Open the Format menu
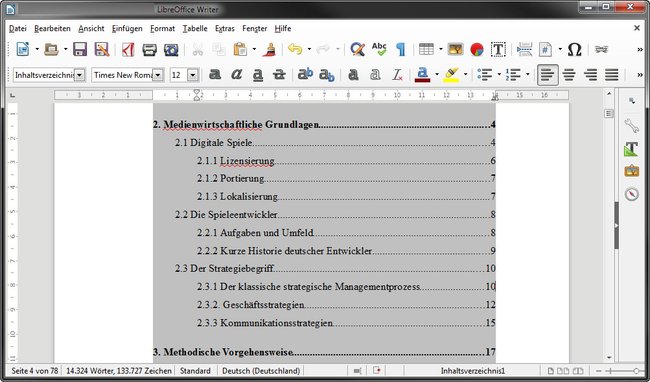The width and height of the screenshot is (650, 382). (x=162, y=29)
